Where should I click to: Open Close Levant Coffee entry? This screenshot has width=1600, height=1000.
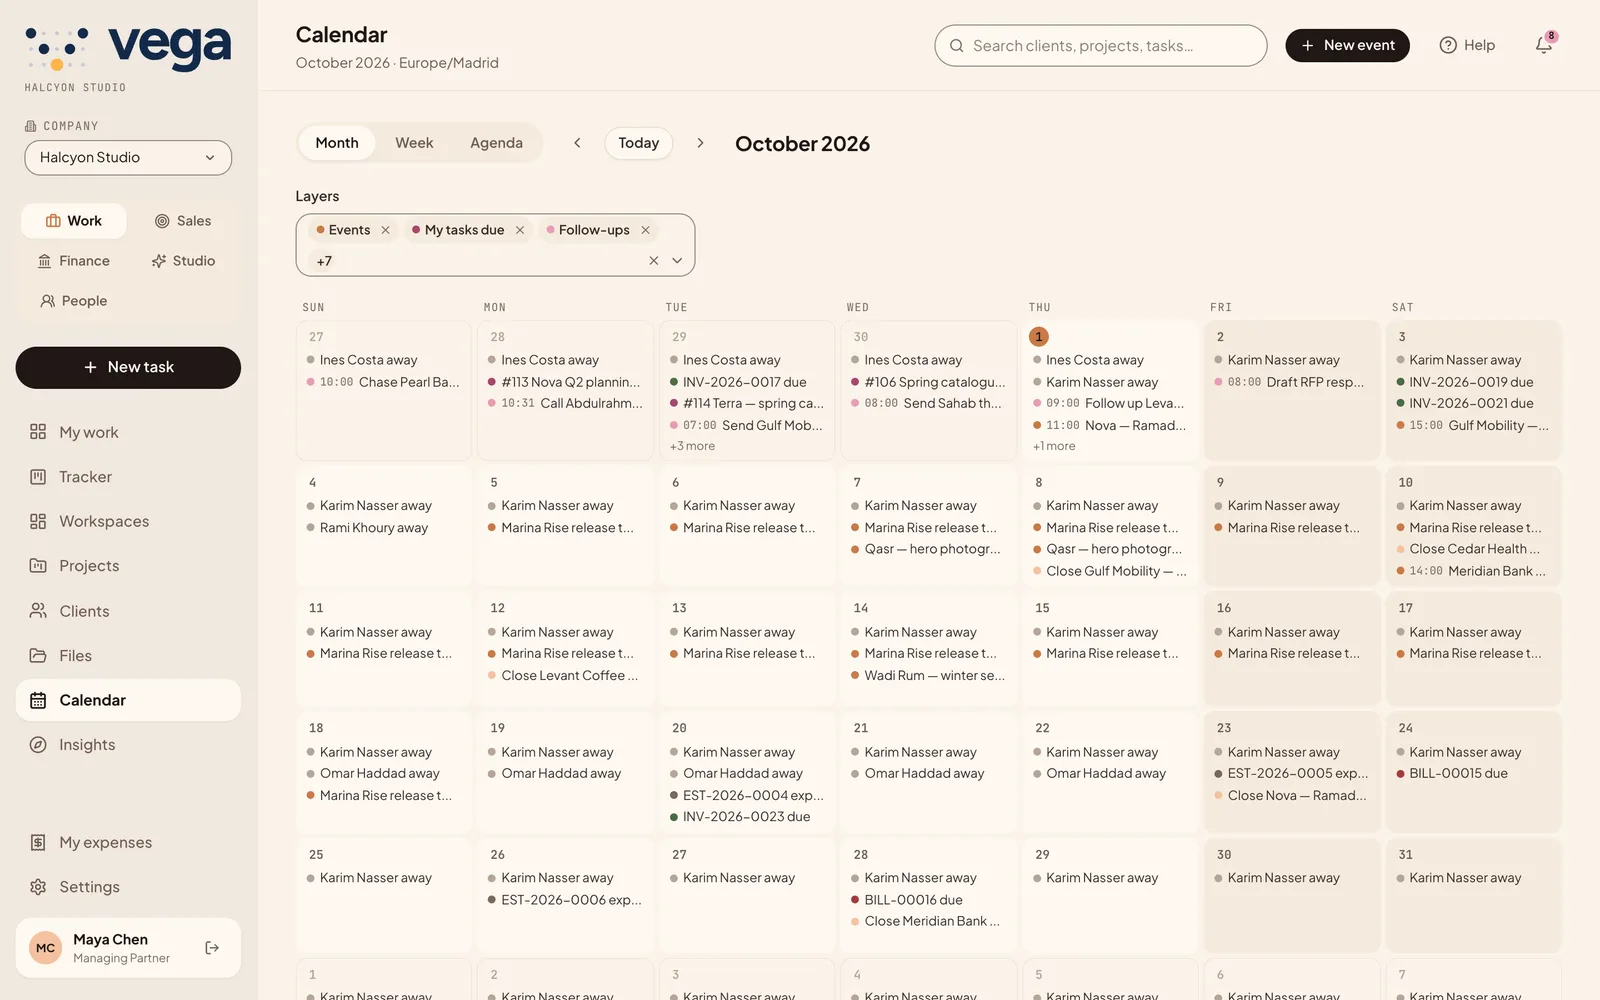(x=563, y=676)
